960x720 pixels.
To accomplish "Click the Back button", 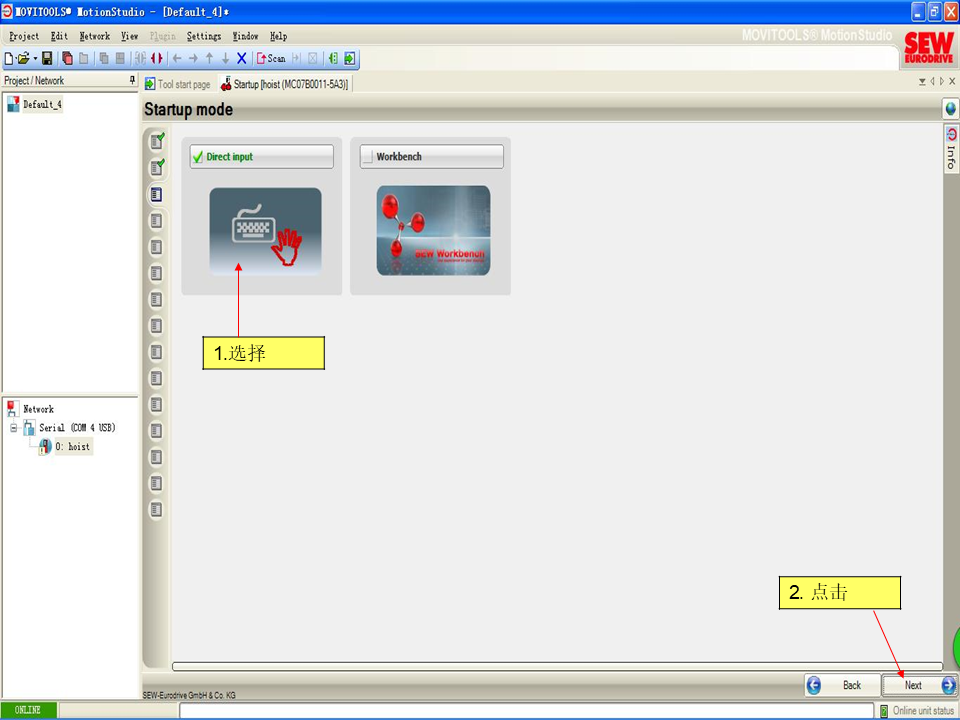I will point(841,685).
